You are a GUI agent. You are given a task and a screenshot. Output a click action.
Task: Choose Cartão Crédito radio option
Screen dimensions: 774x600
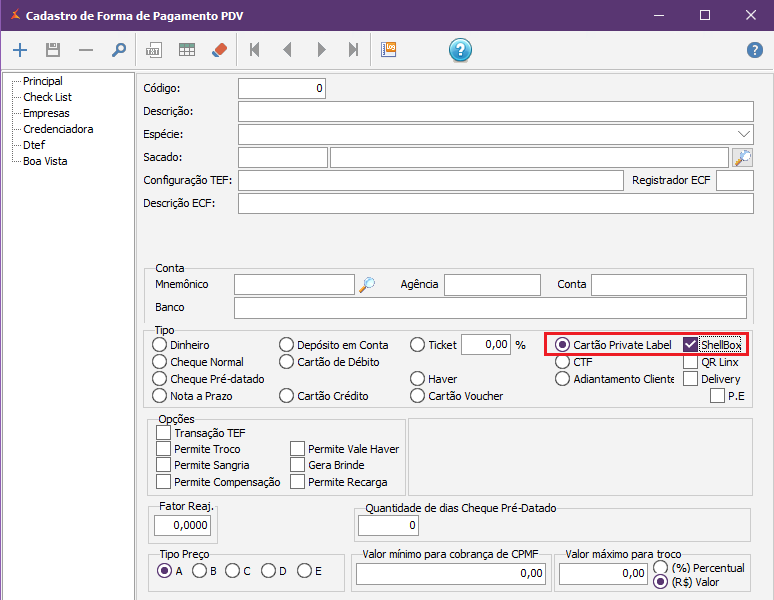tap(287, 396)
